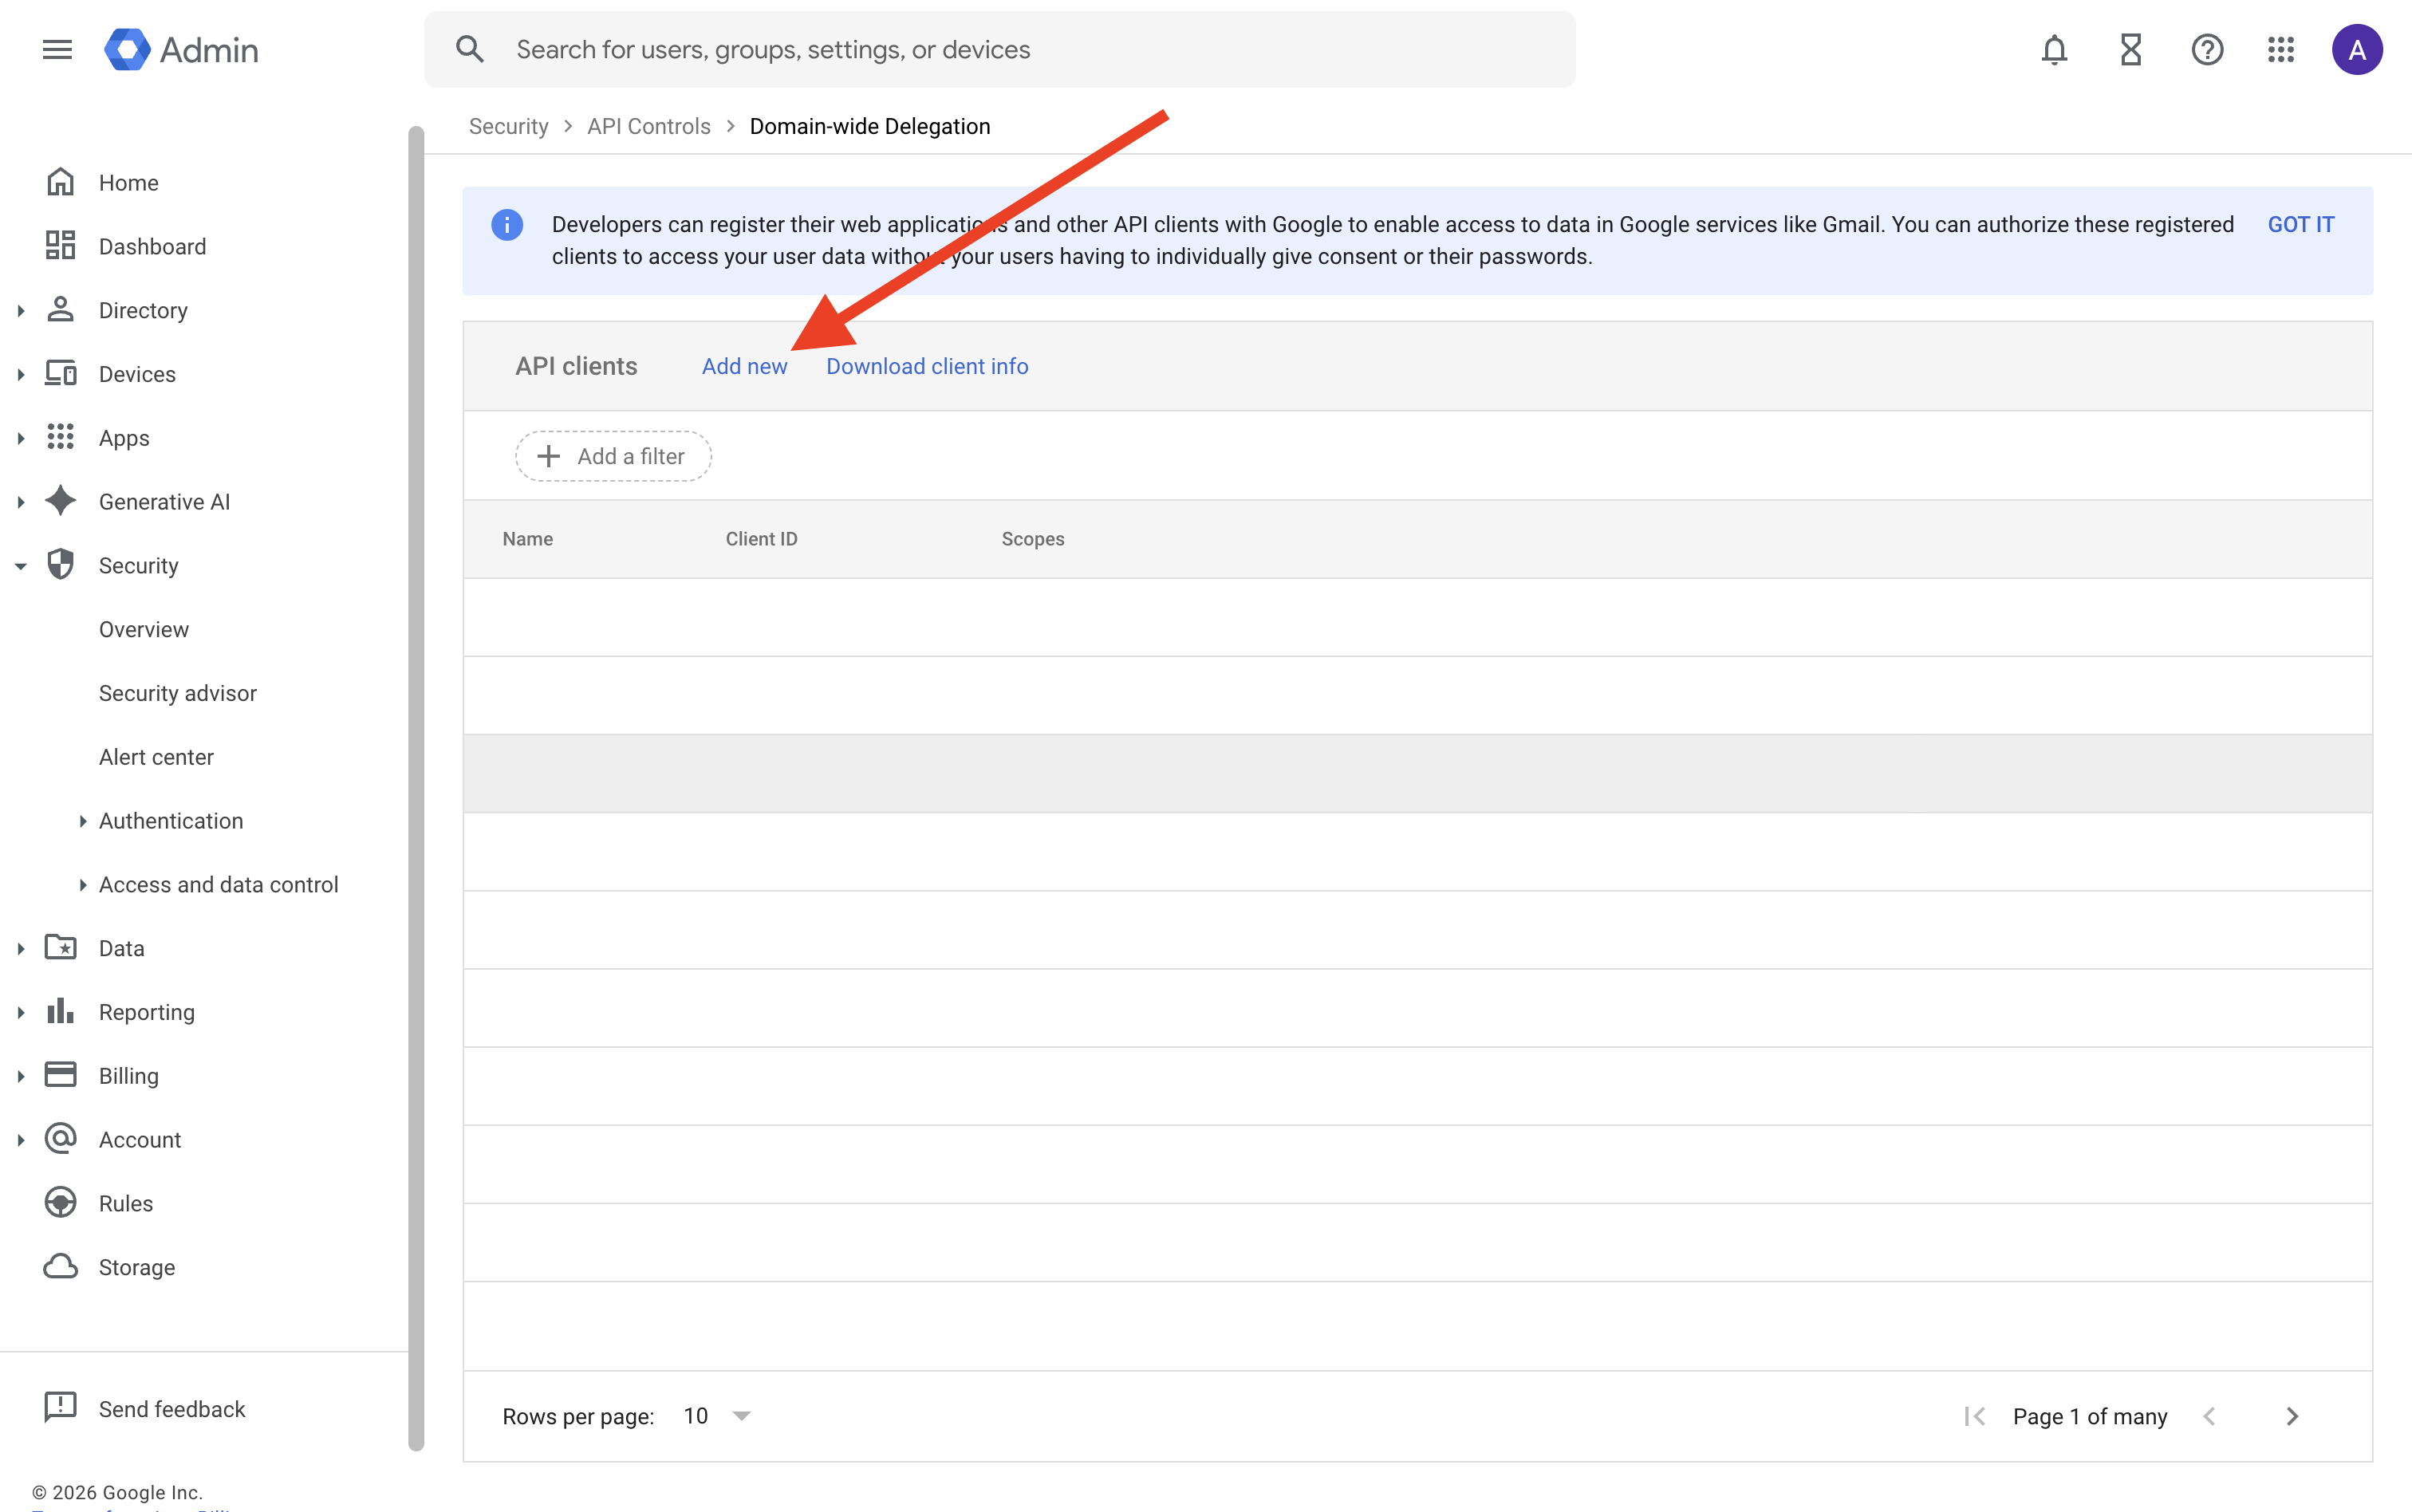Click Add new API client
Image resolution: width=2412 pixels, height=1512 pixels.
tap(744, 366)
